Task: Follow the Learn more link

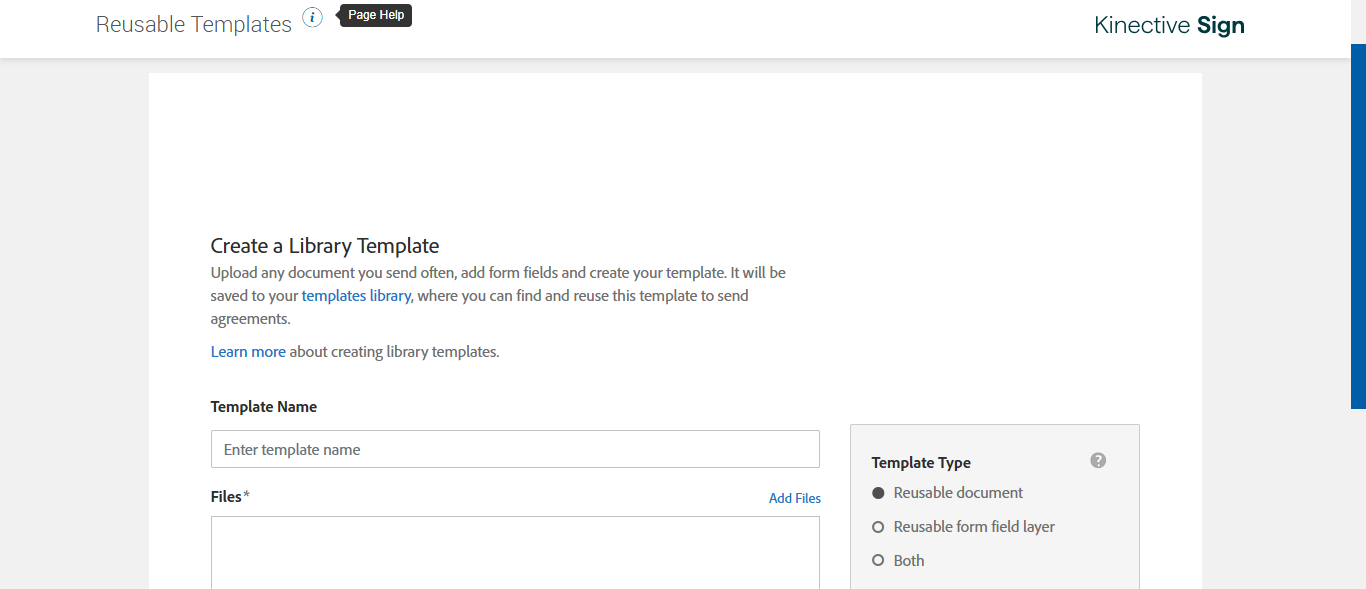Action: click(x=248, y=352)
